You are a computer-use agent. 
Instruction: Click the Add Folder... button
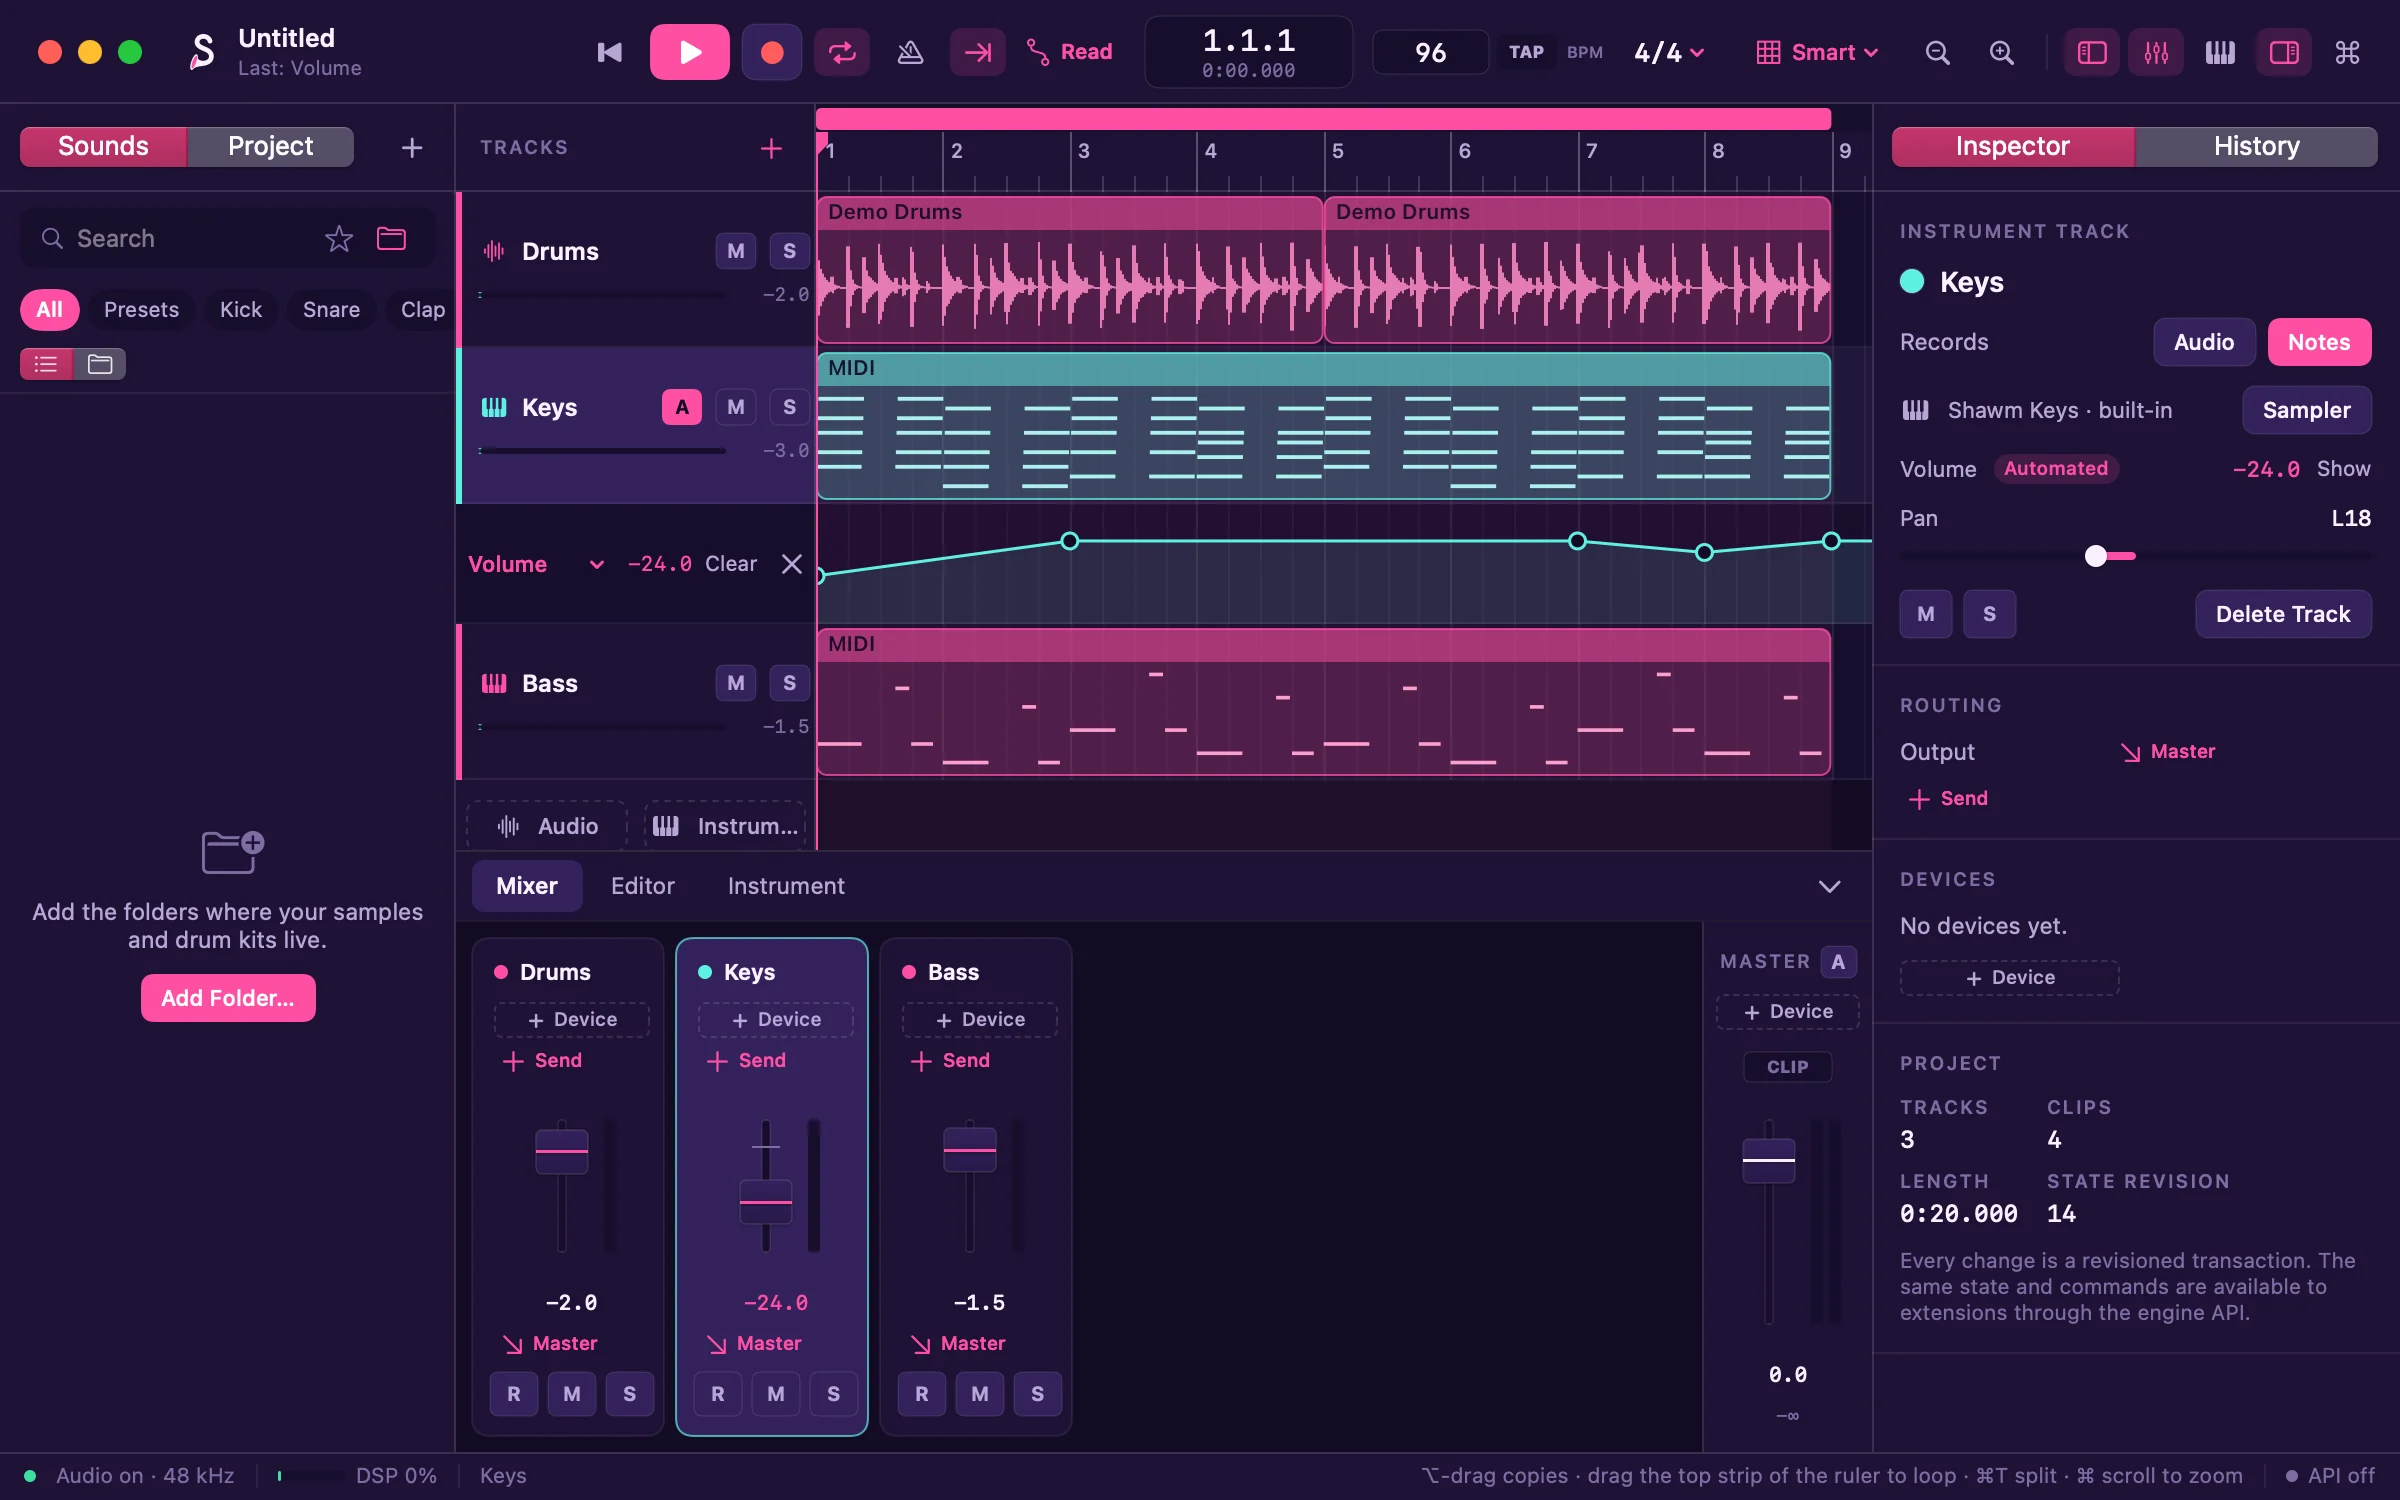tap(228, 998)
